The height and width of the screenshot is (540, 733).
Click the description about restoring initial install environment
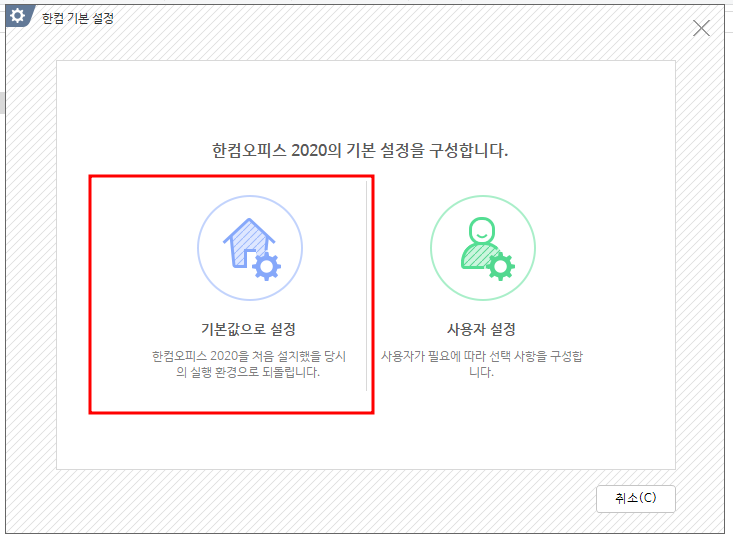pos(249,364)
